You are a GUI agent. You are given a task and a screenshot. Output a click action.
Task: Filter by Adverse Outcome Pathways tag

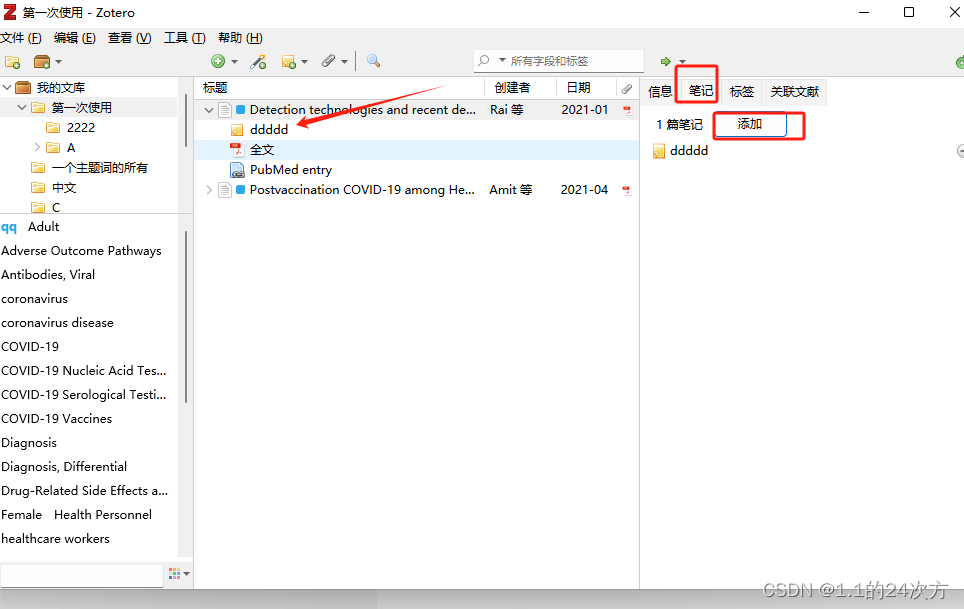click(81, 251)
